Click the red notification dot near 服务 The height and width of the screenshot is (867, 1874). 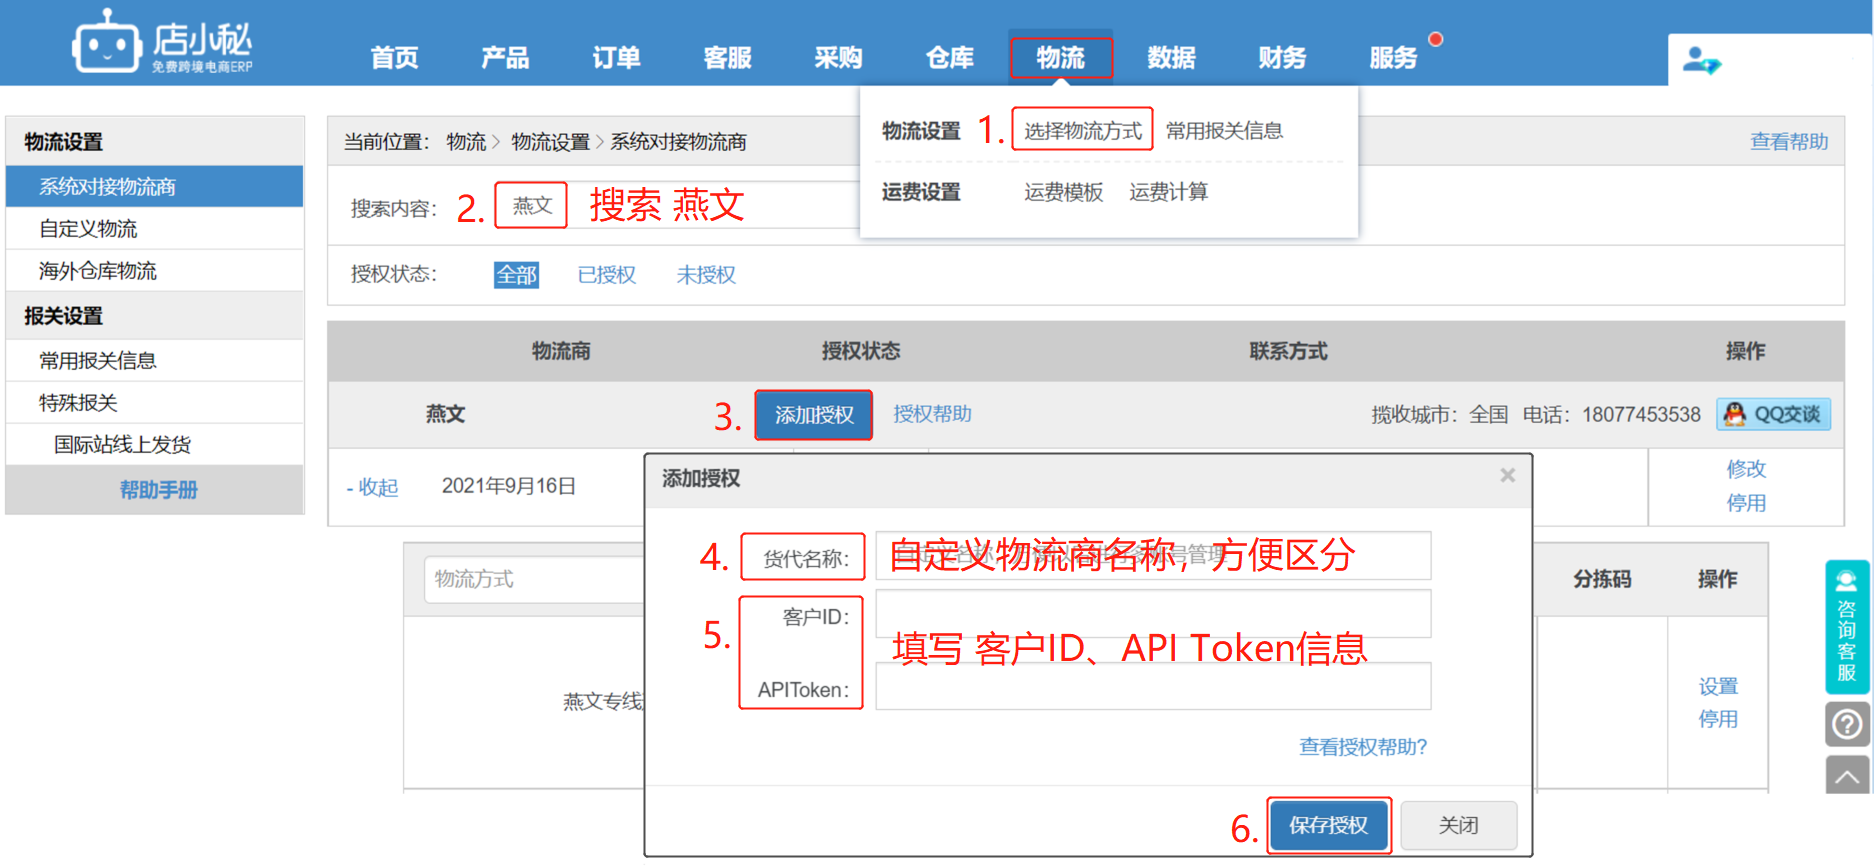pos(1436,40)
